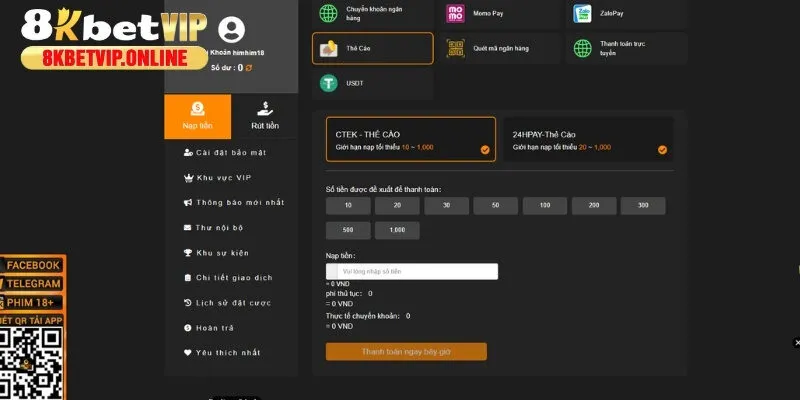Choose the ZaloPay payment icon
Viewport: 800px width, 400px height.
[x=583, y=14]
